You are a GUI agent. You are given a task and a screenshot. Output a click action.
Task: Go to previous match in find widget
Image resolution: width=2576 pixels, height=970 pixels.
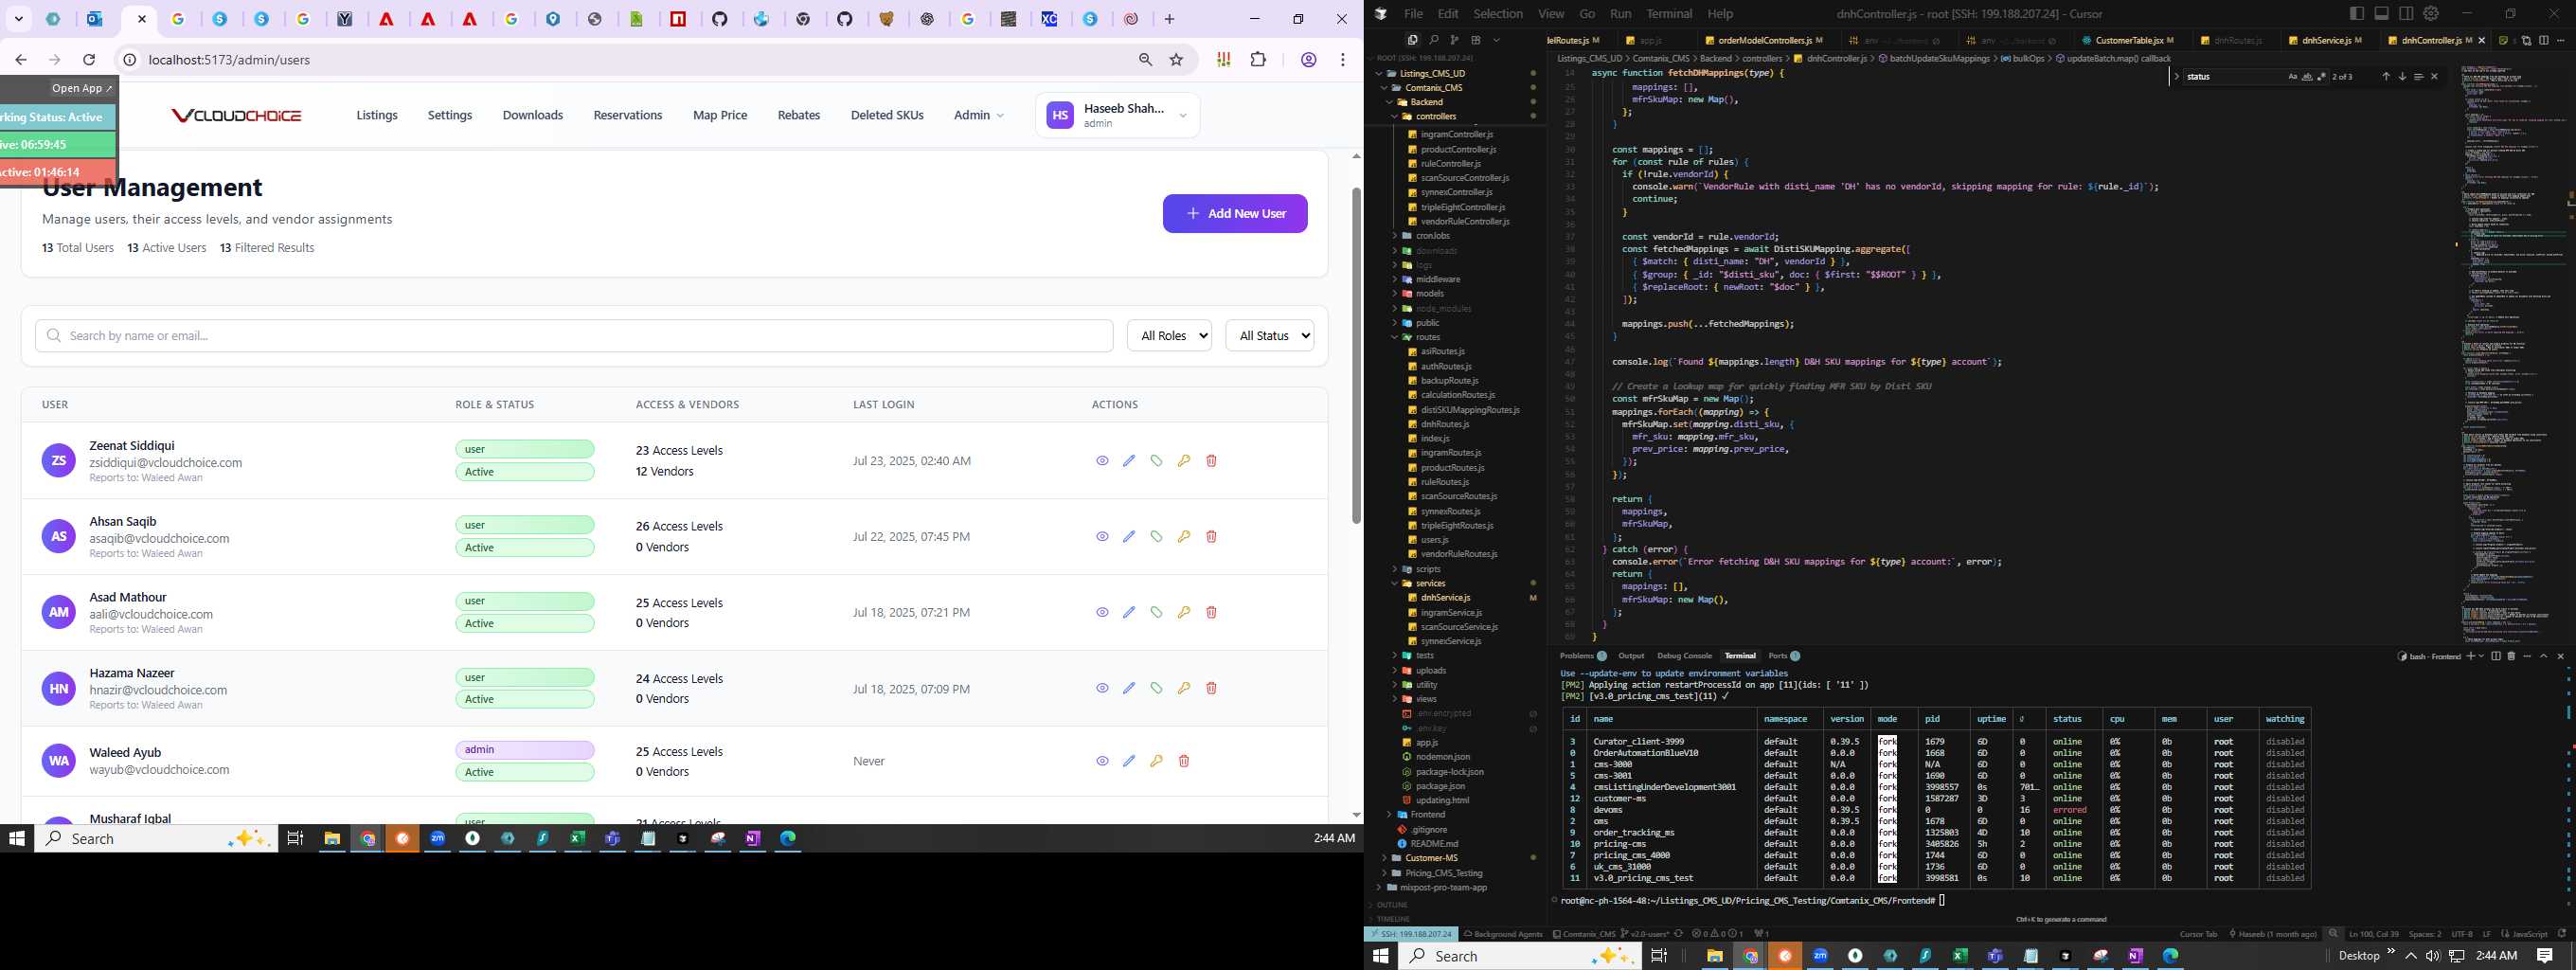(x=2385, y=77)
